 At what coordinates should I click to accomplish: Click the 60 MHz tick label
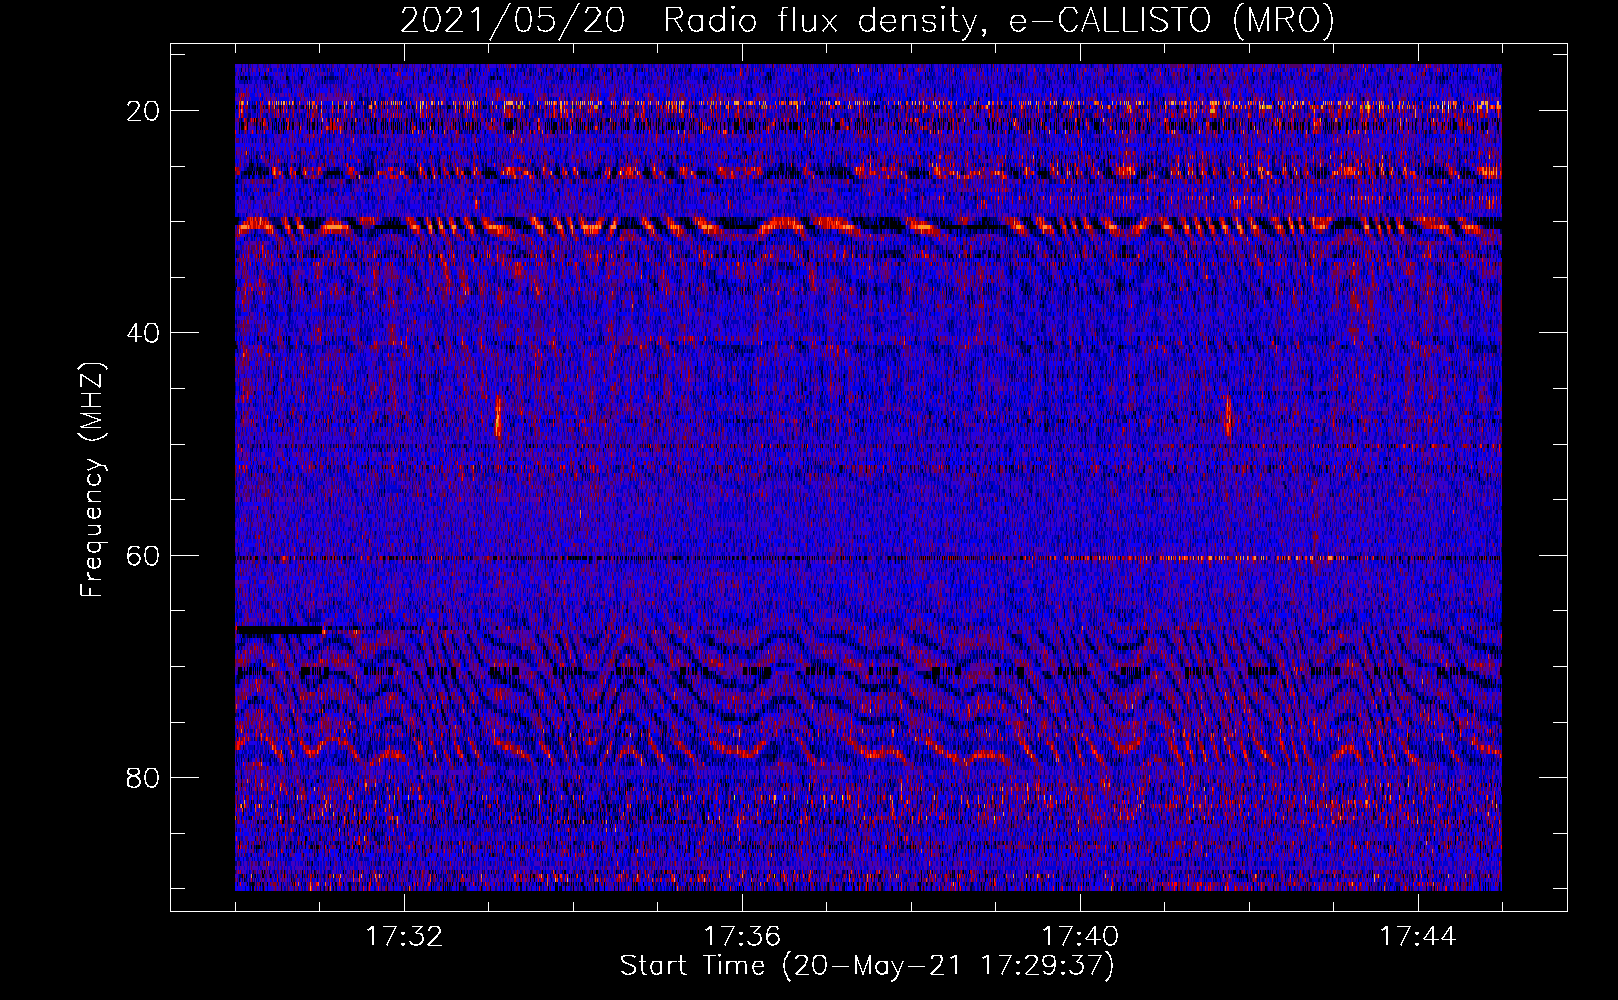(x=144, y=555)
